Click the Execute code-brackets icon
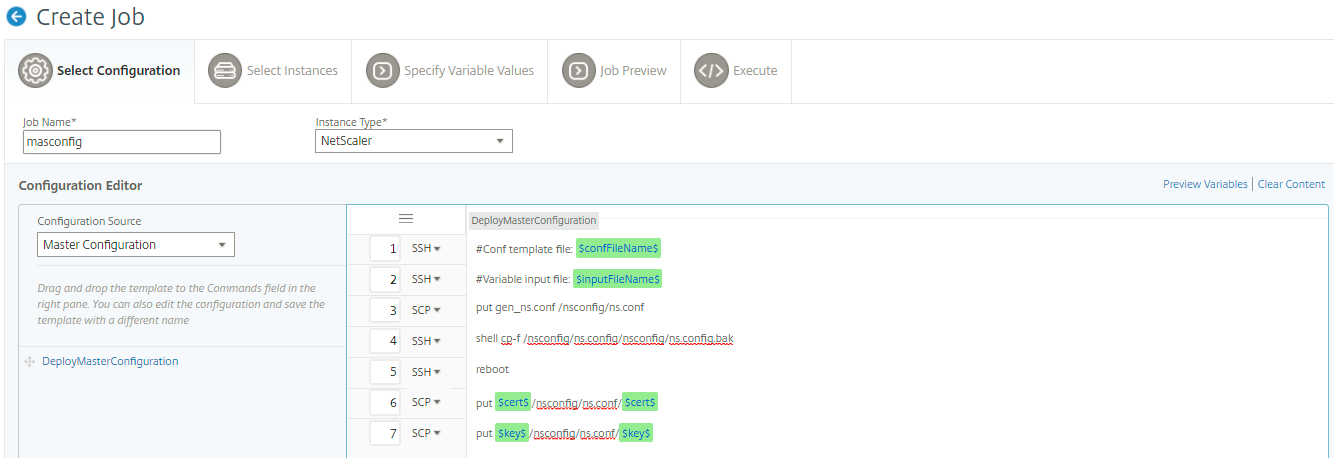The height and width of the screenshot is (458, 1334). coord(711,71)
